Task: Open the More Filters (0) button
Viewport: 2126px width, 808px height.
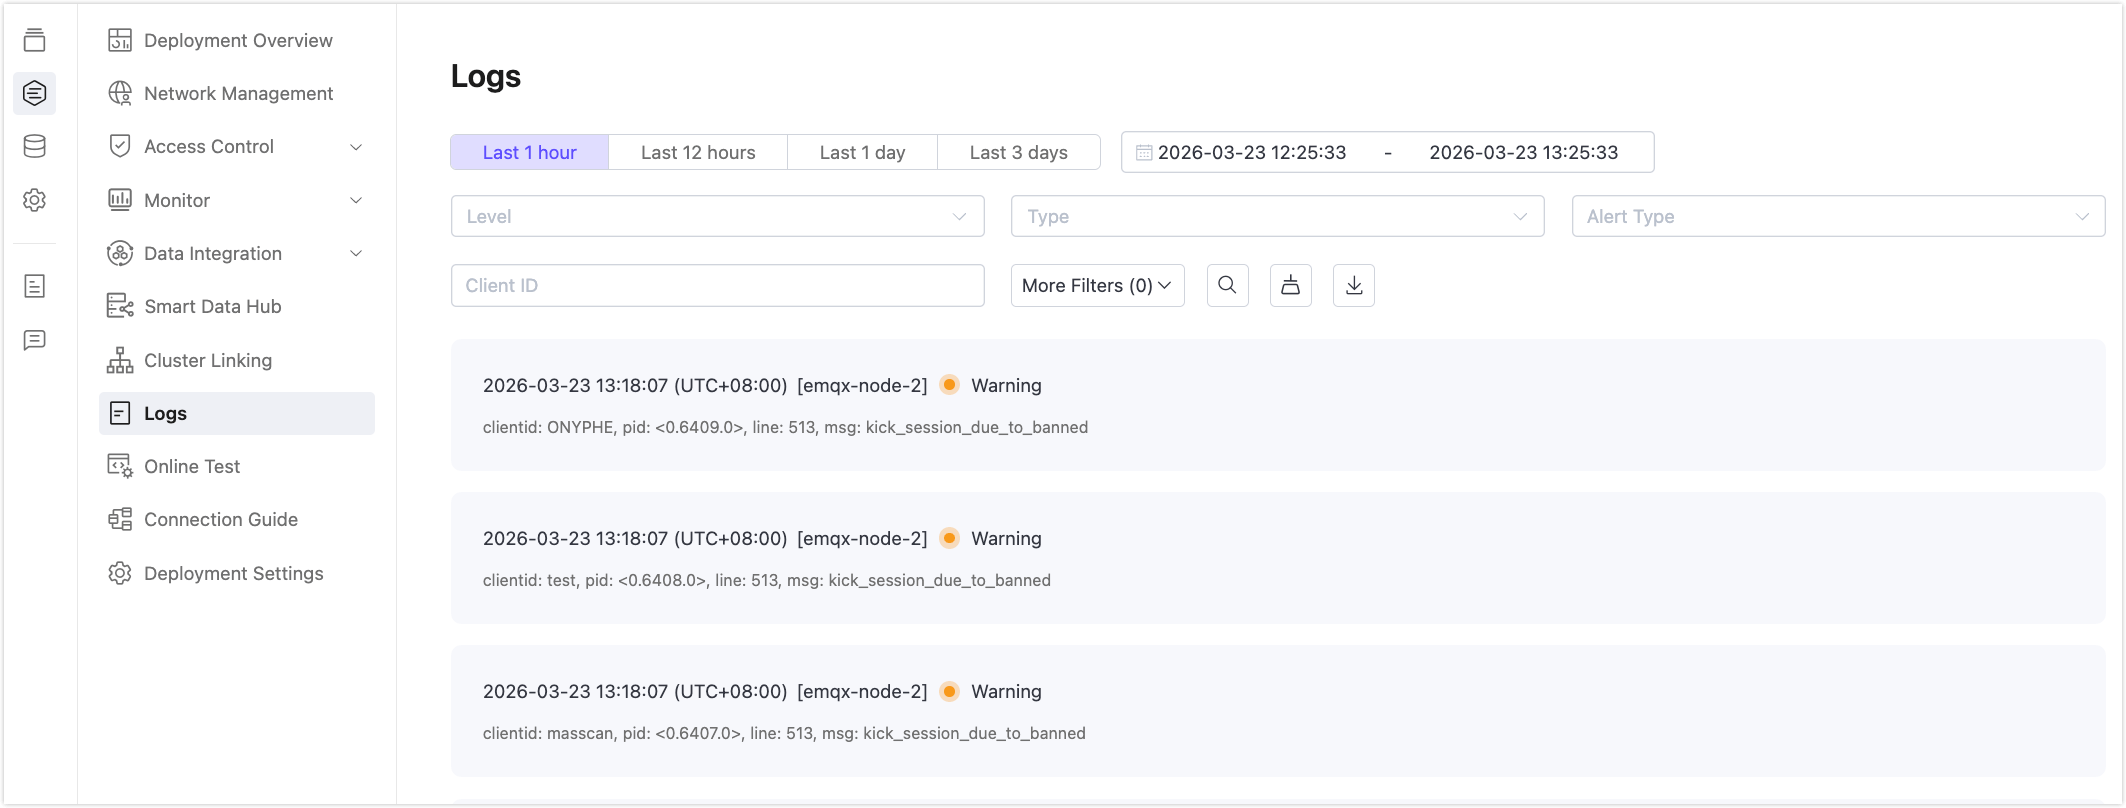Action: [x=1097, y=285]
